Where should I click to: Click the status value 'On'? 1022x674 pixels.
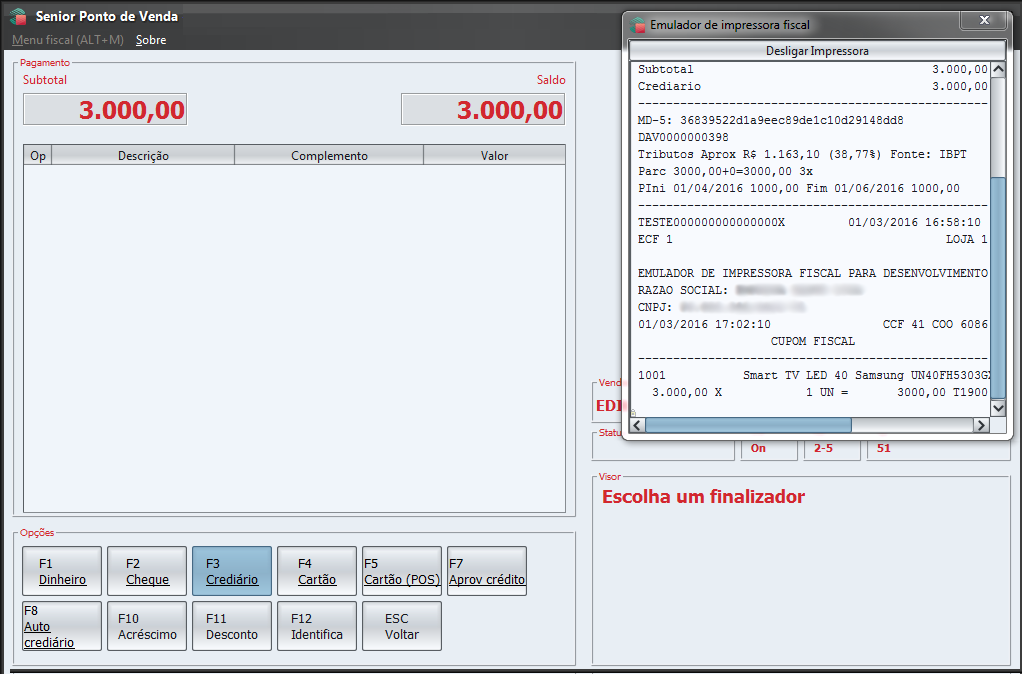click(x=758, y=448)
